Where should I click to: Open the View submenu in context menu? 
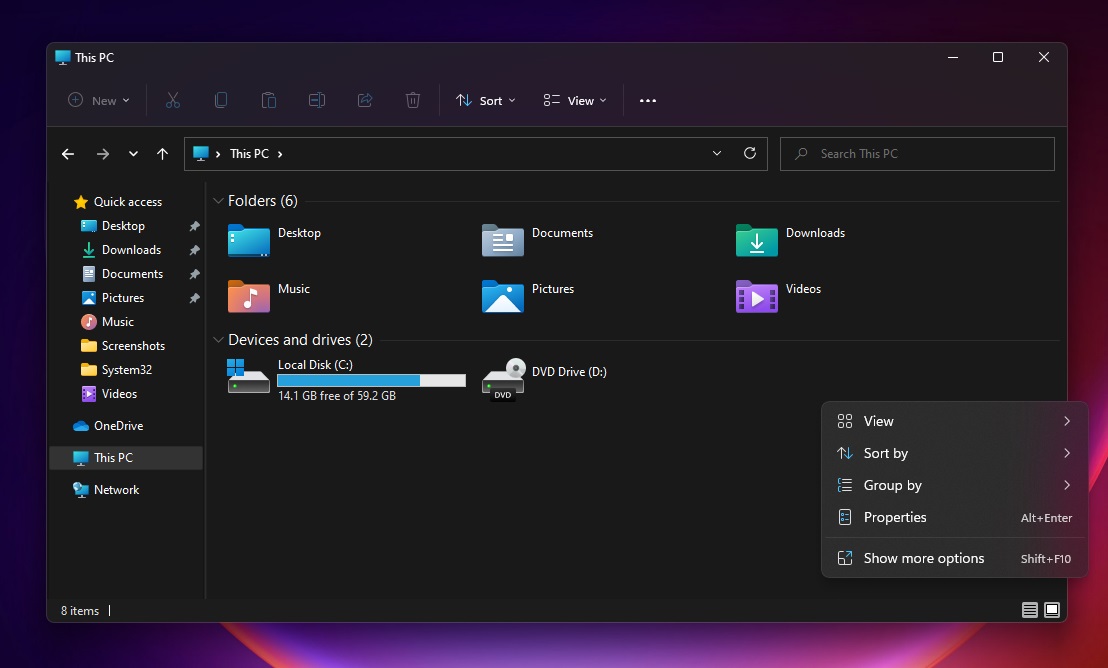tap(955, 421)
